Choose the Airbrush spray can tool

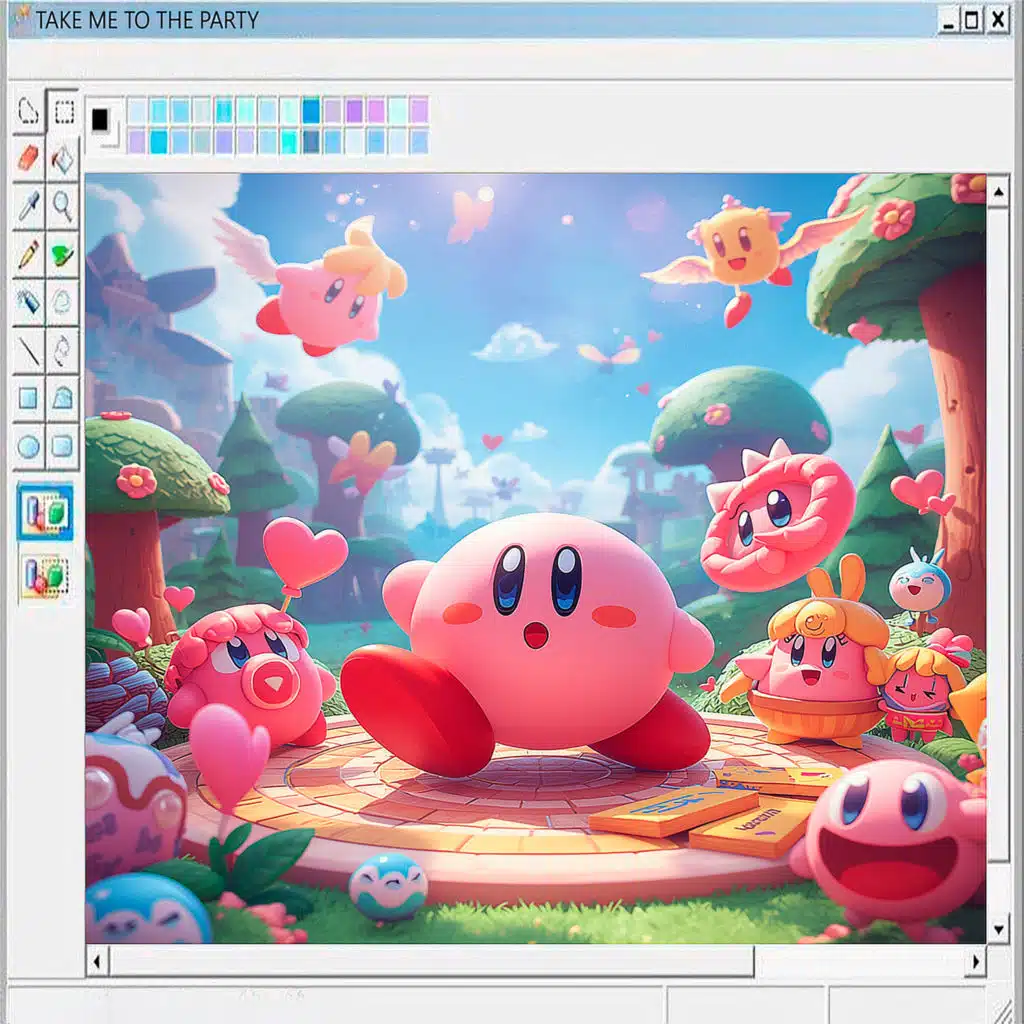(x=28, y=300)
